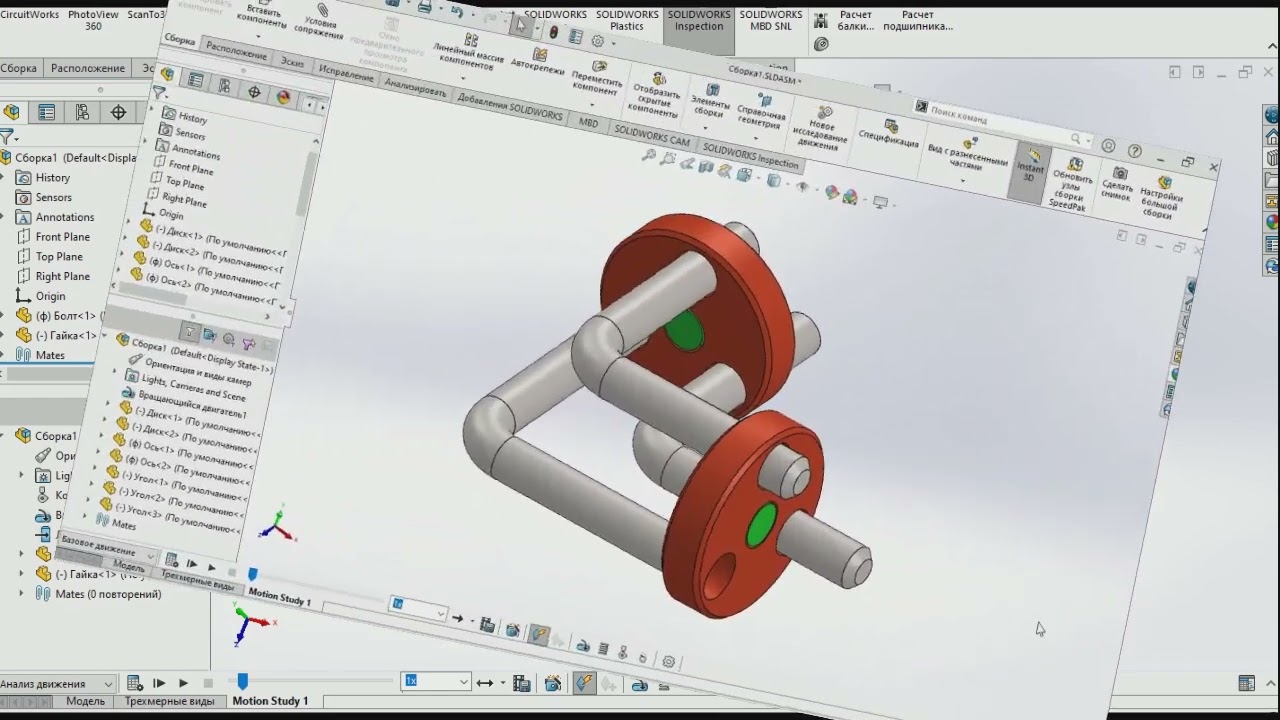Screen dimensions: 1280x720
Task: Select Front Plane in the tilted window's tree
Action: pyautogui.click(x=190, y=167)
